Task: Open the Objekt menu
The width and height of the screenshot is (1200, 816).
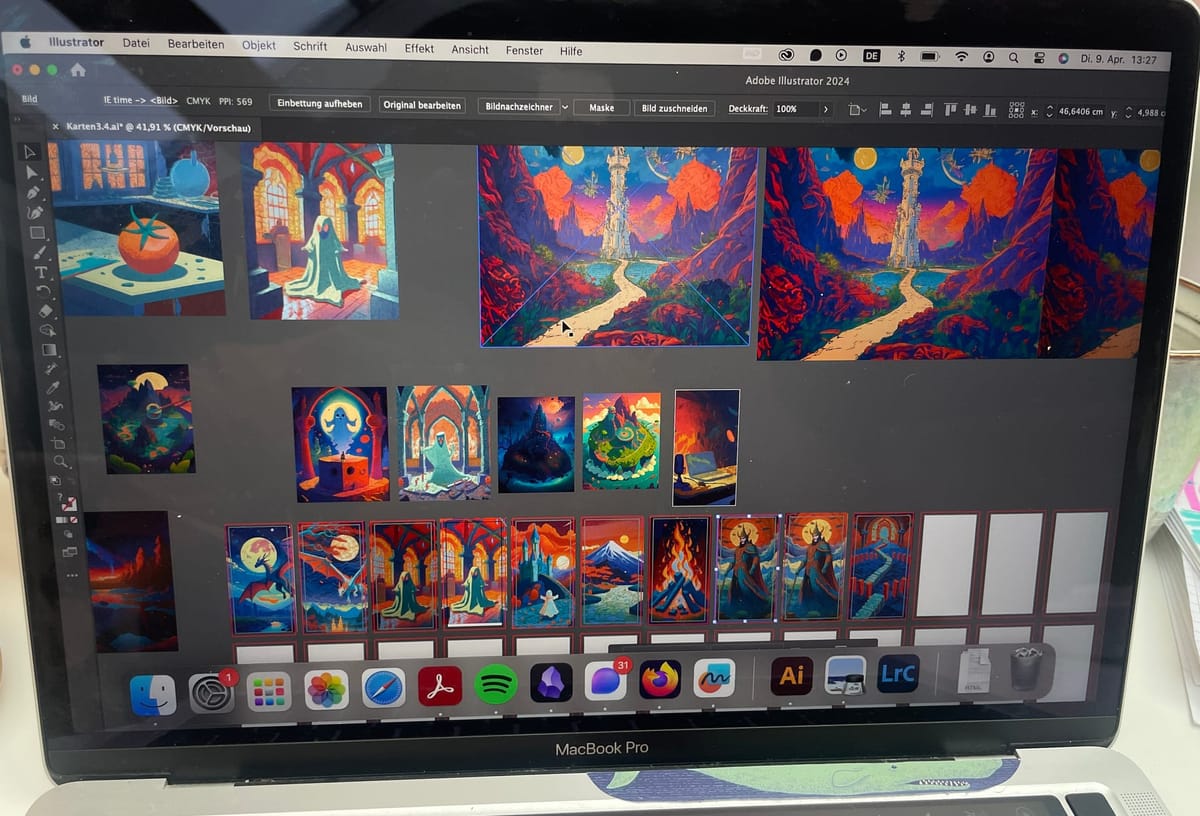Action: pos(259,46)
